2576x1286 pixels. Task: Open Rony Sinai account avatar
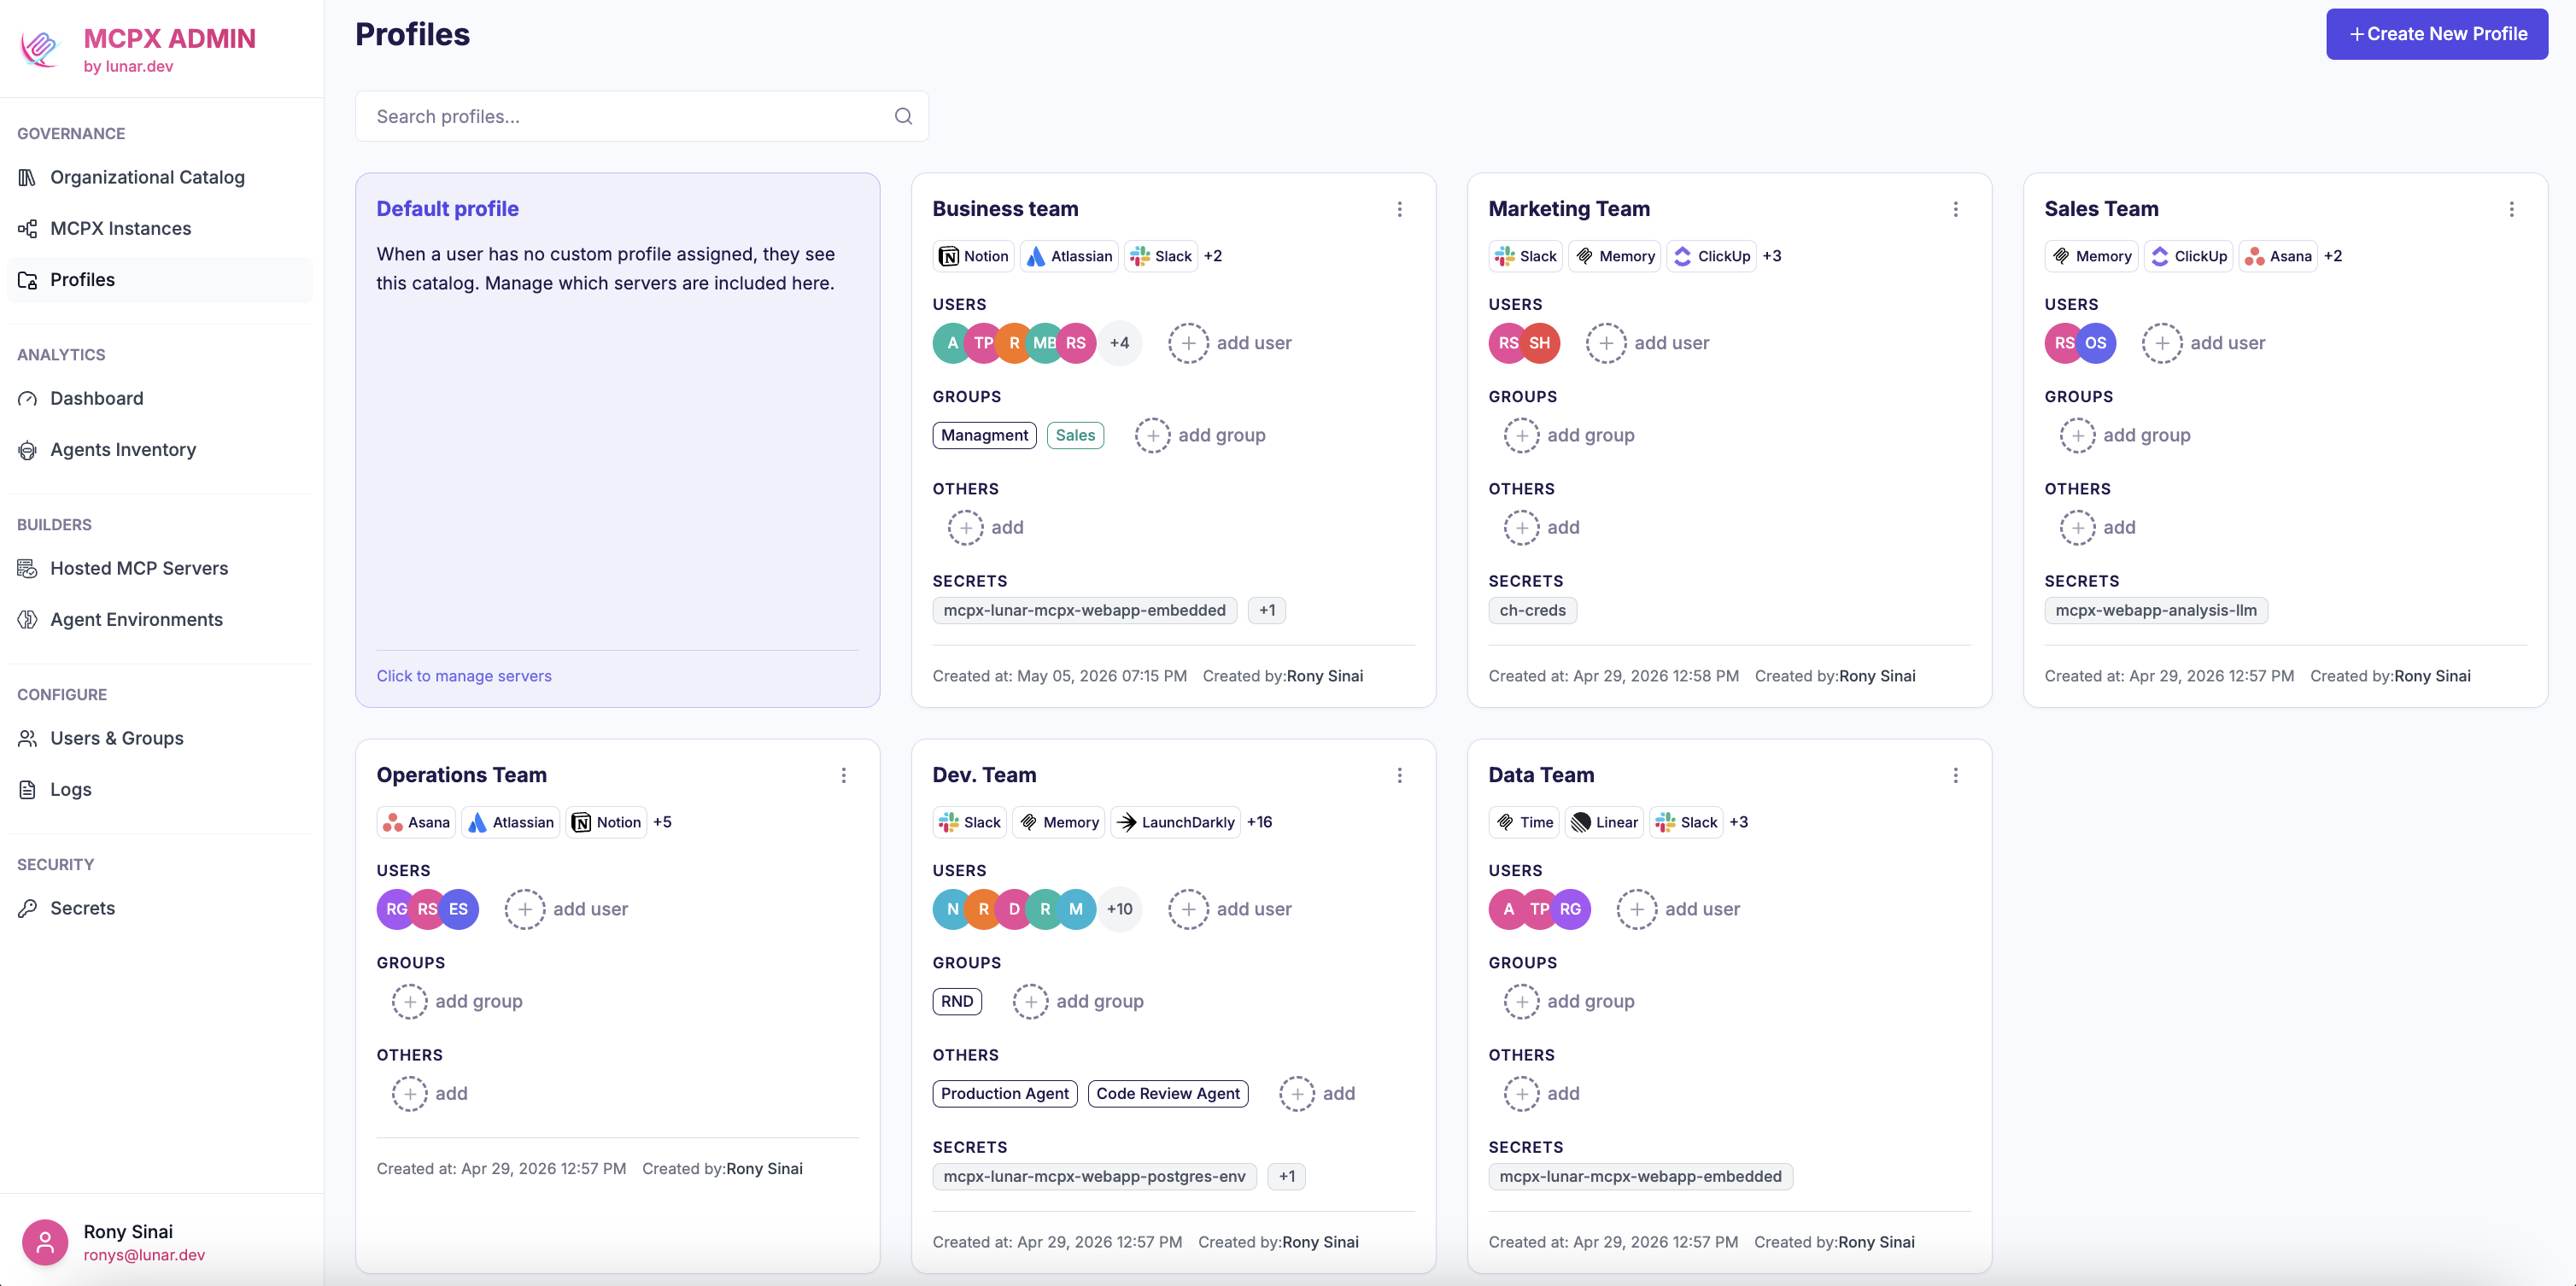(x=45, y=1242)
